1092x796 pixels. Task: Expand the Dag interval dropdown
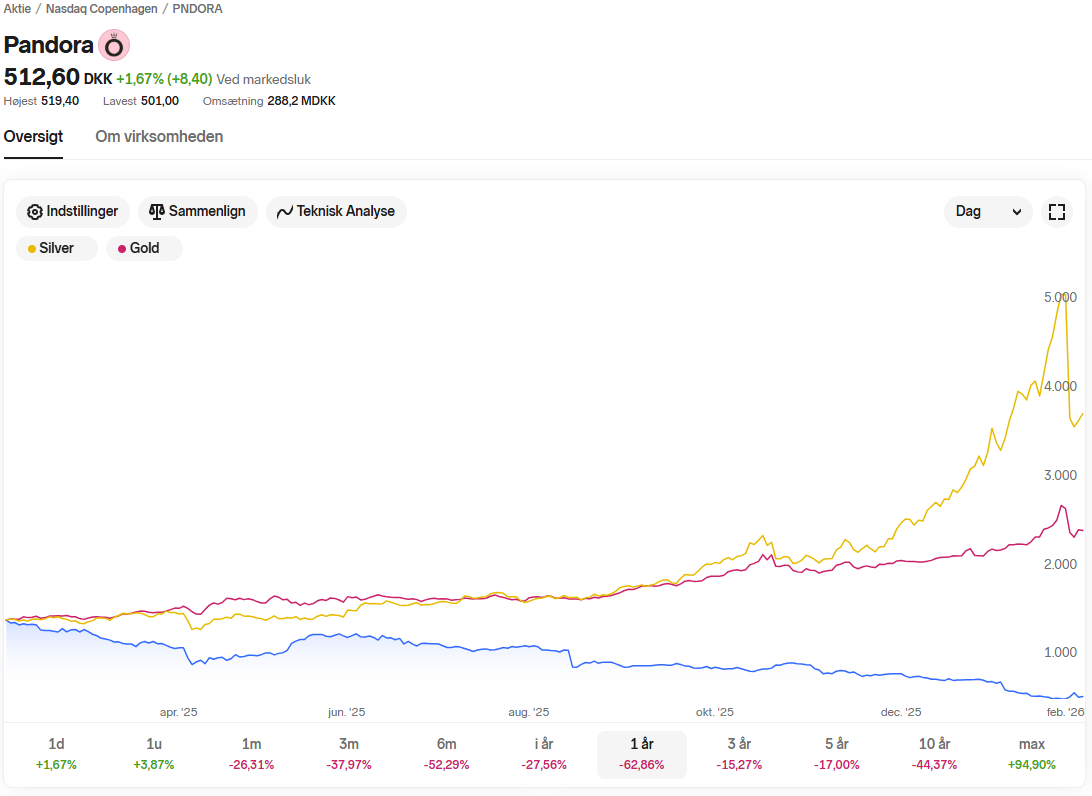pos(988,212)
